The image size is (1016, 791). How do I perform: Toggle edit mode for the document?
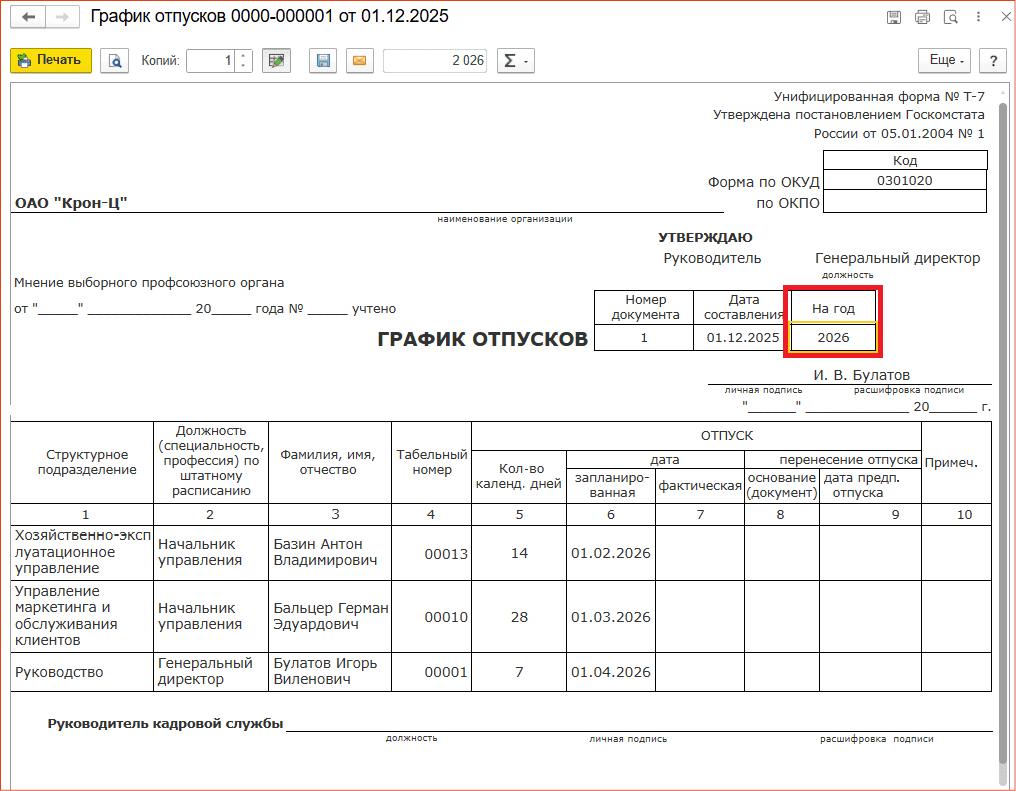point(276,61)
